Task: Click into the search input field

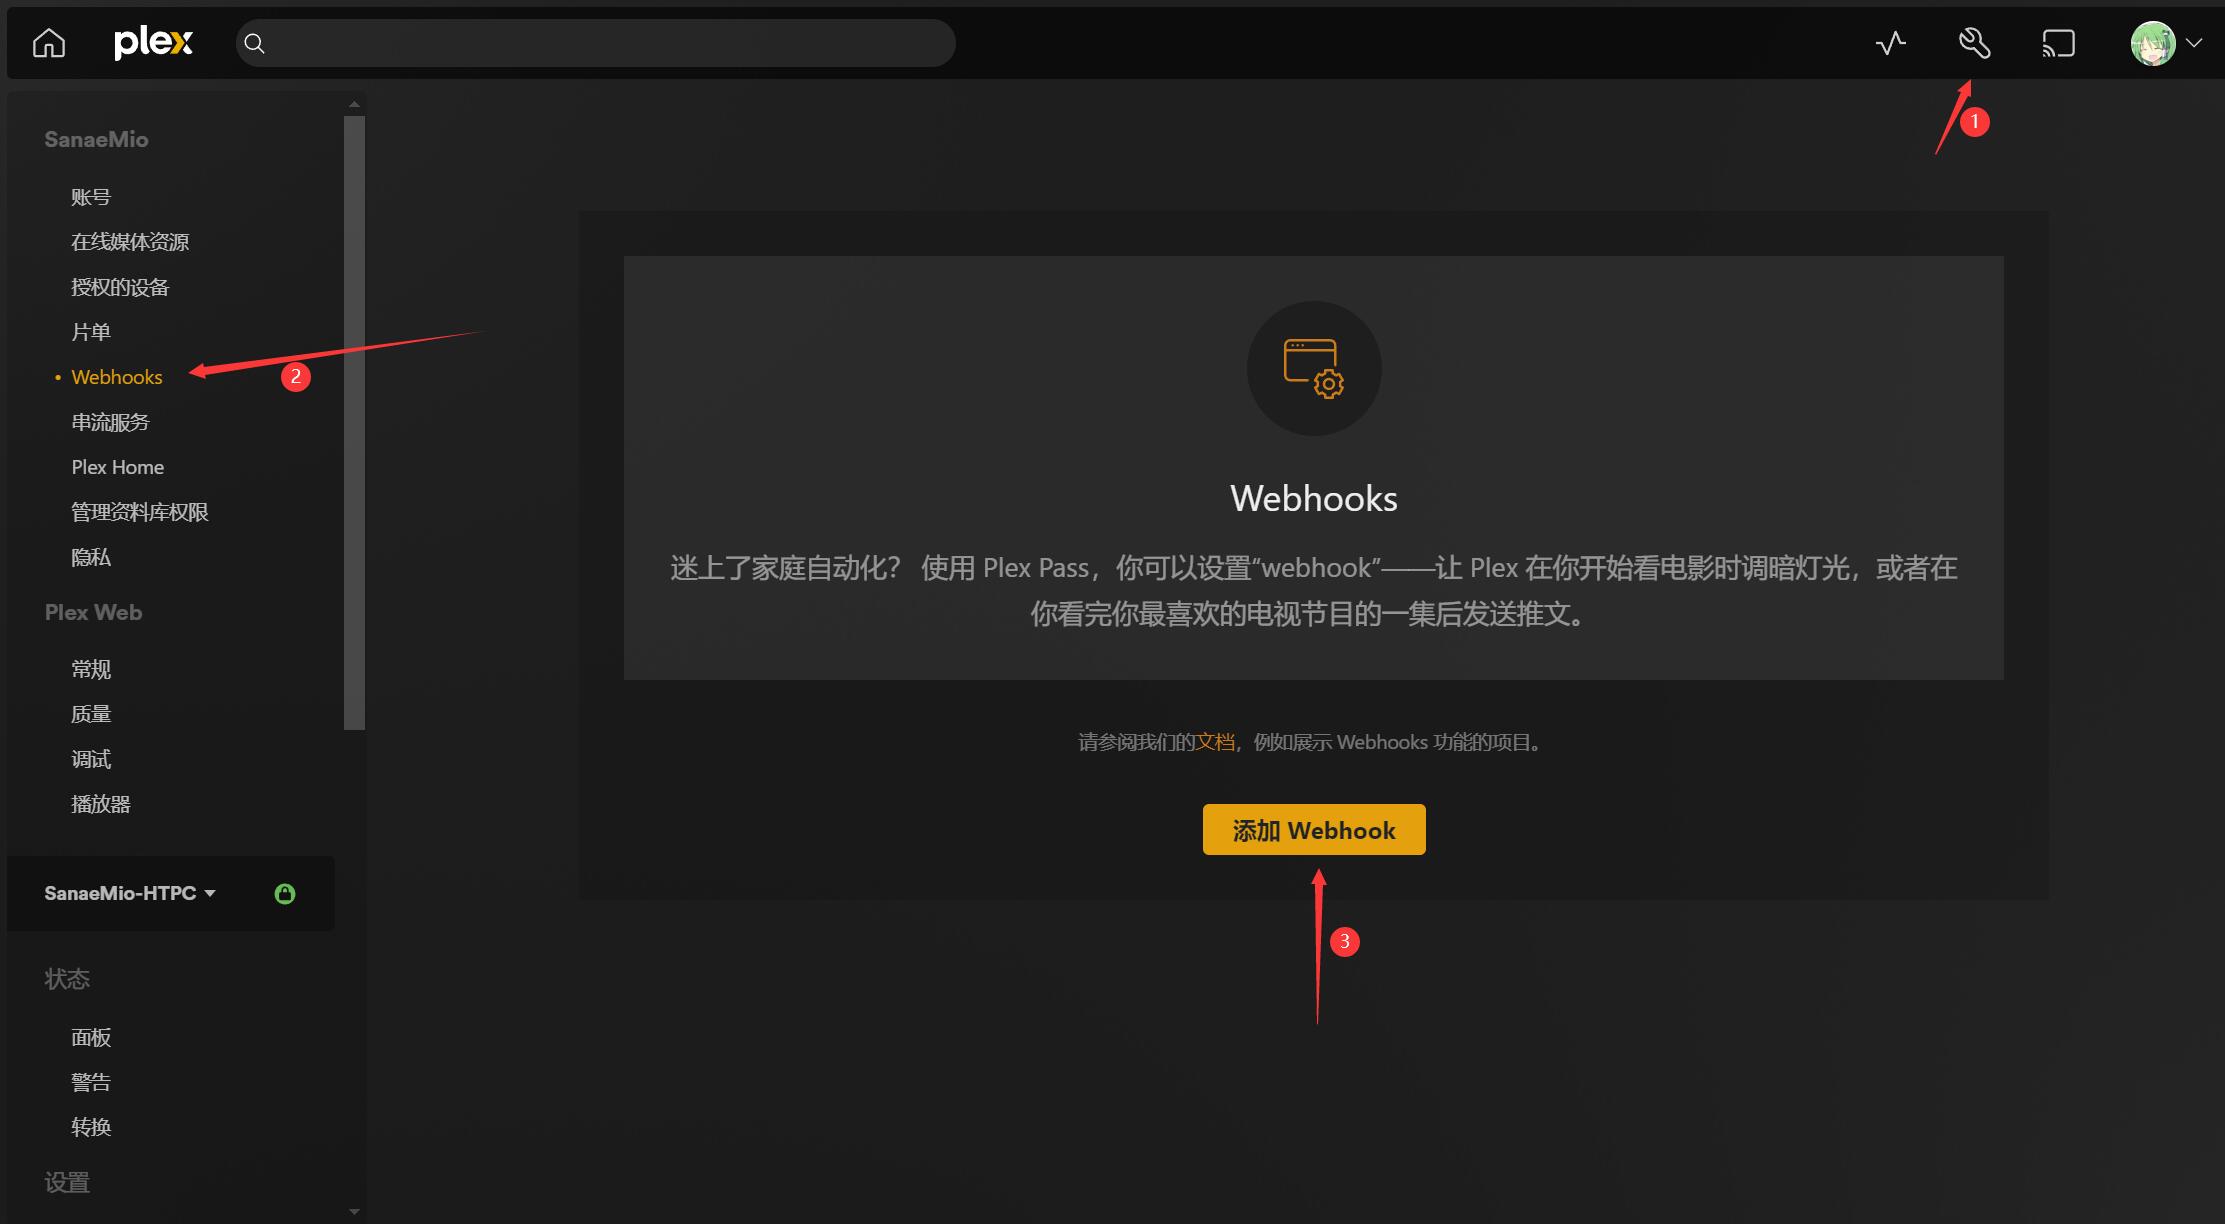Action: click(600, 43)
